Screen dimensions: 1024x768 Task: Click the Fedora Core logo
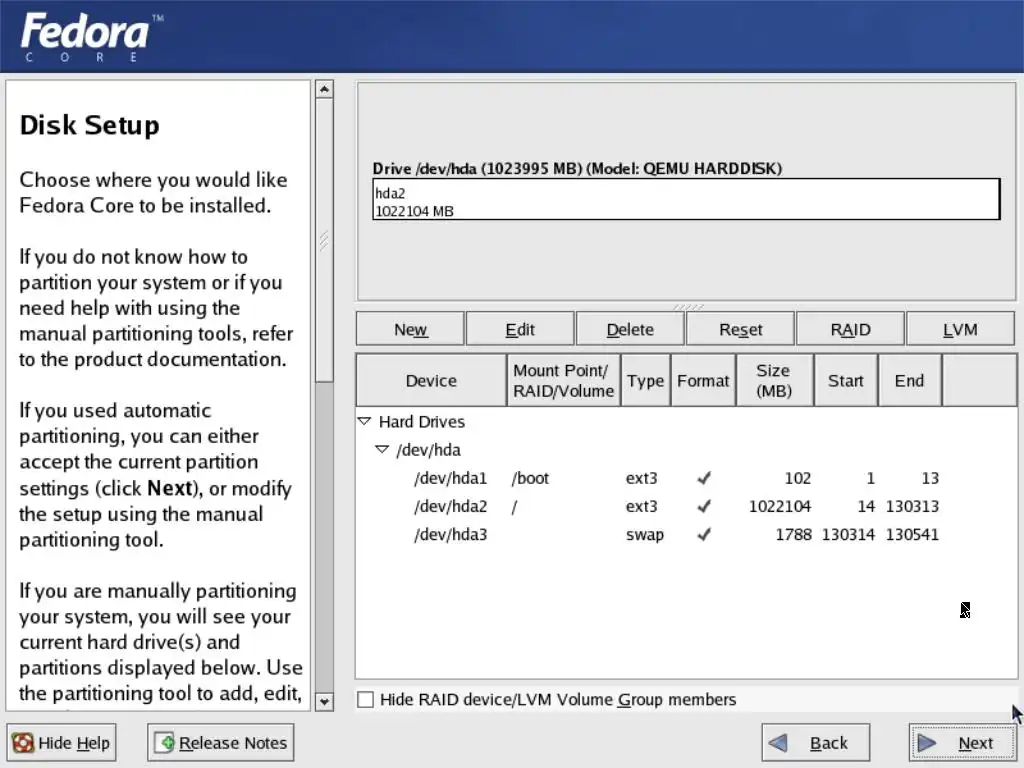(91, 37)
